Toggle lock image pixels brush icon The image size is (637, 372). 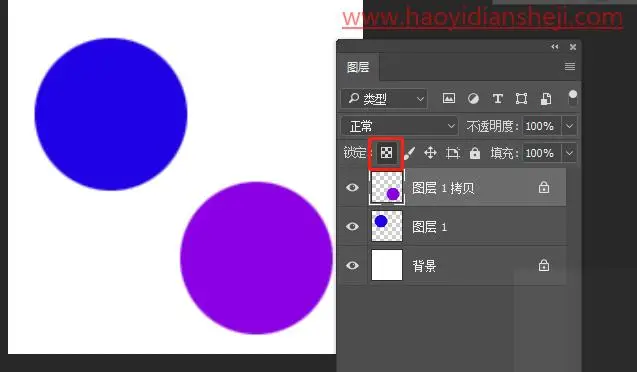pyautogui.click(x=409, y=153)
